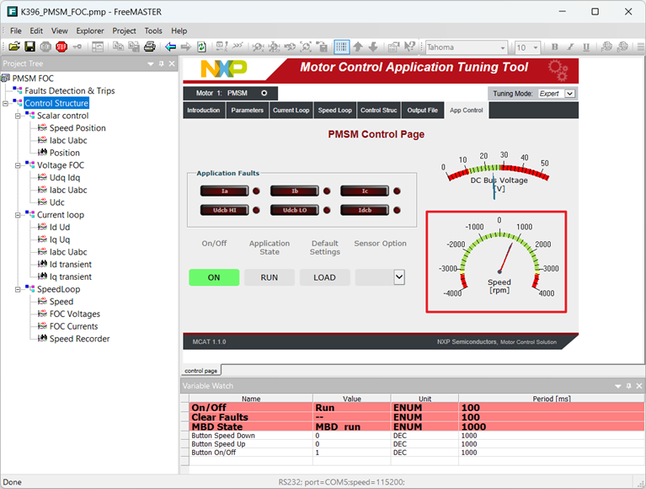
Task: Open project file with folder icon
Action: [x=14, y=47]
